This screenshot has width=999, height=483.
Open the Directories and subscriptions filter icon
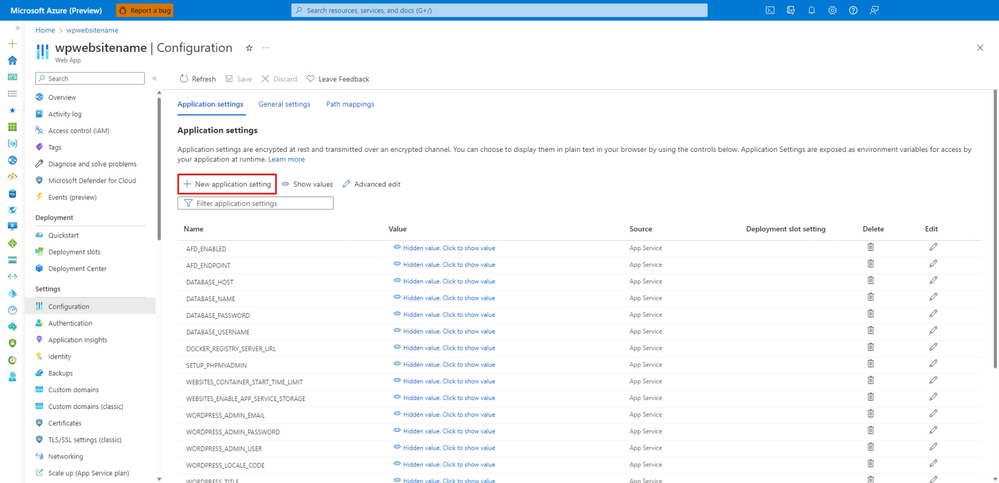point(791,10)
